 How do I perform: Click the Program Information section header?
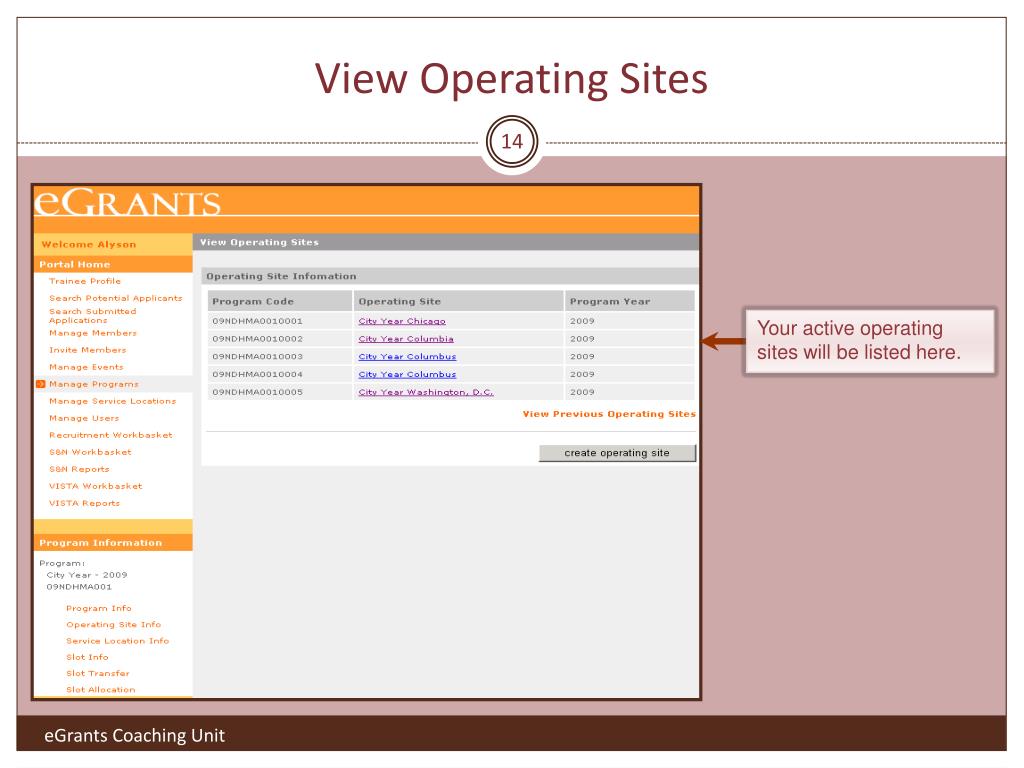point(113,543)
